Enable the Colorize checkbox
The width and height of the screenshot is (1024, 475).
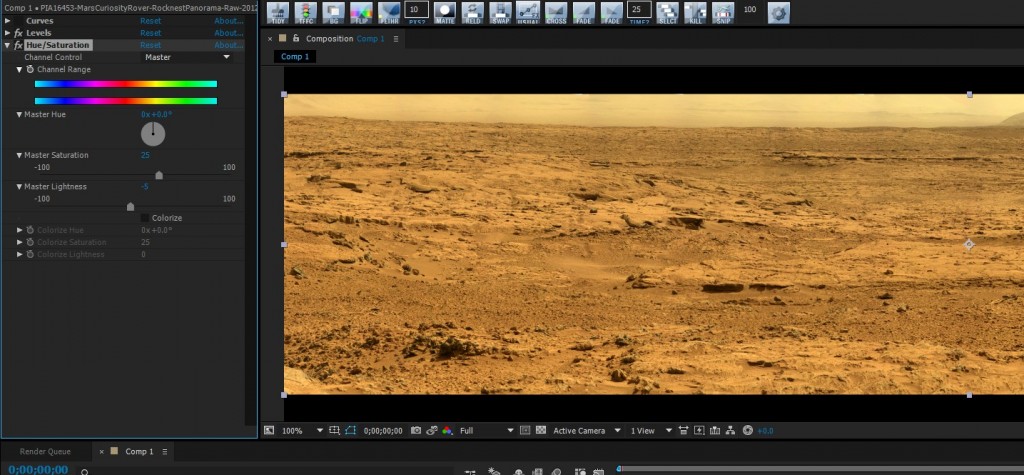pyautogui.click(x=145, y=218)
